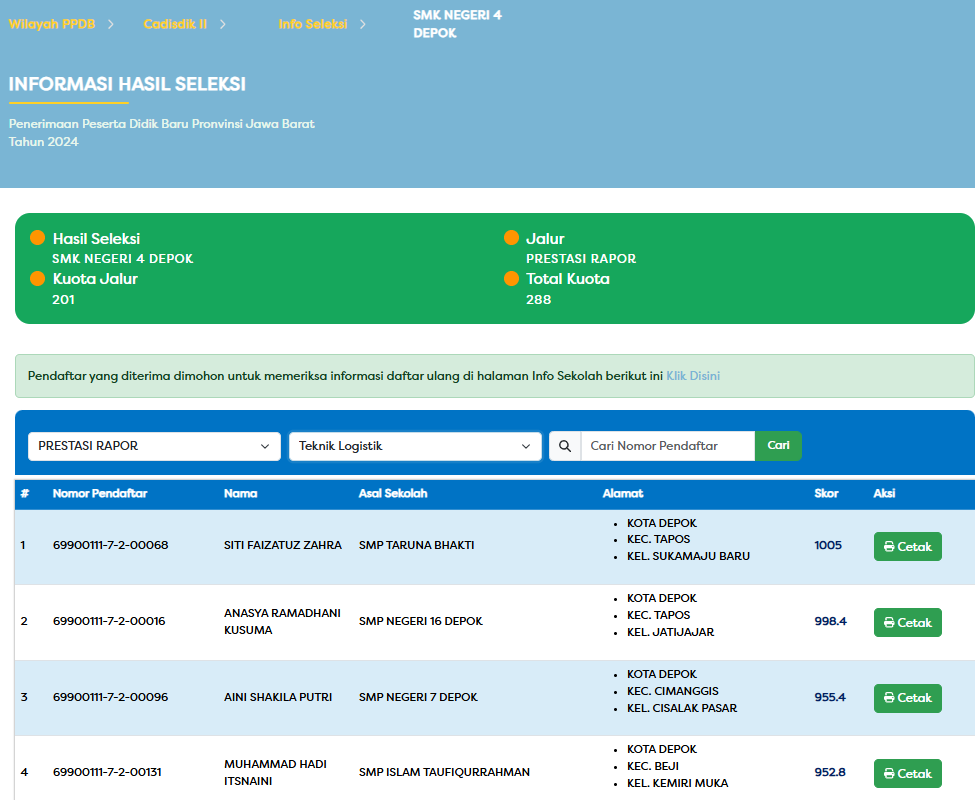975x800 pixels.
Task: Click the magnifier search icon
Action: 565,446
